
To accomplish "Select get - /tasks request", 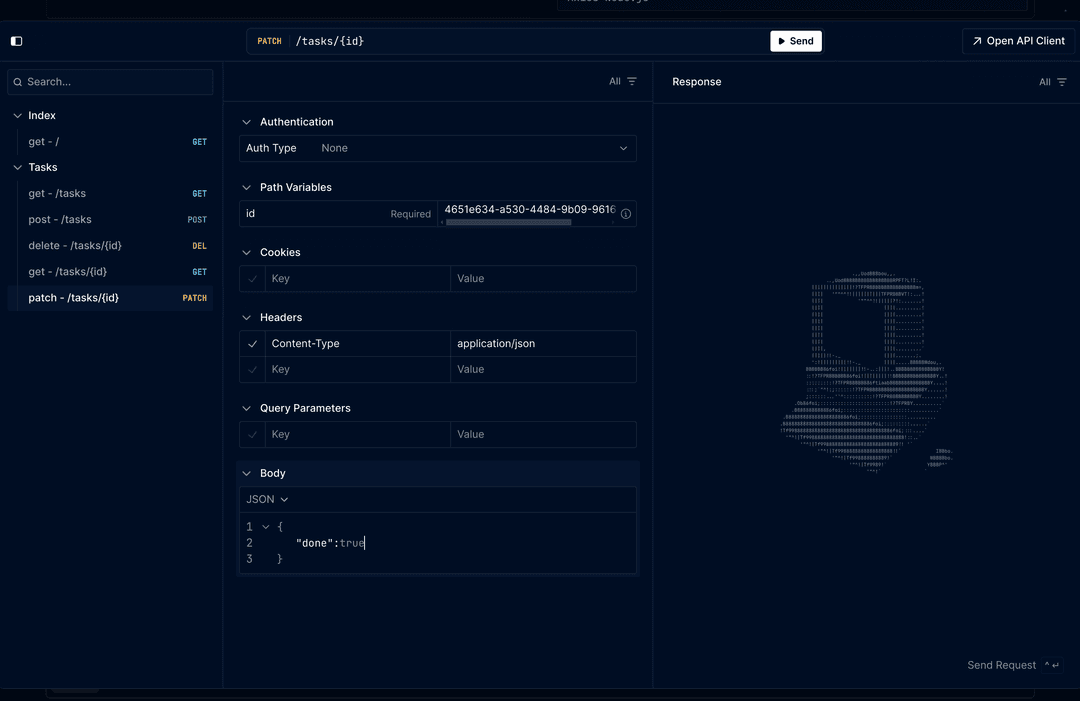I will [x=57, y=194].
